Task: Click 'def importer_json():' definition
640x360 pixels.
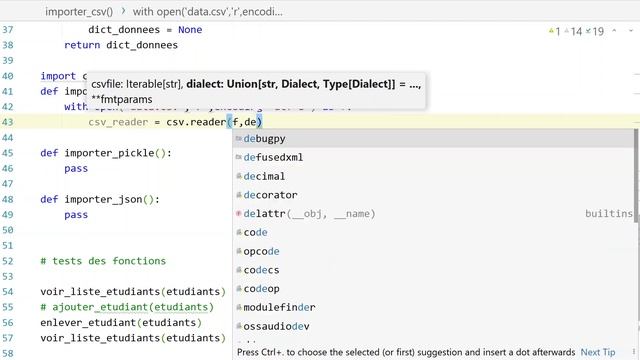Action: point(100,200)
